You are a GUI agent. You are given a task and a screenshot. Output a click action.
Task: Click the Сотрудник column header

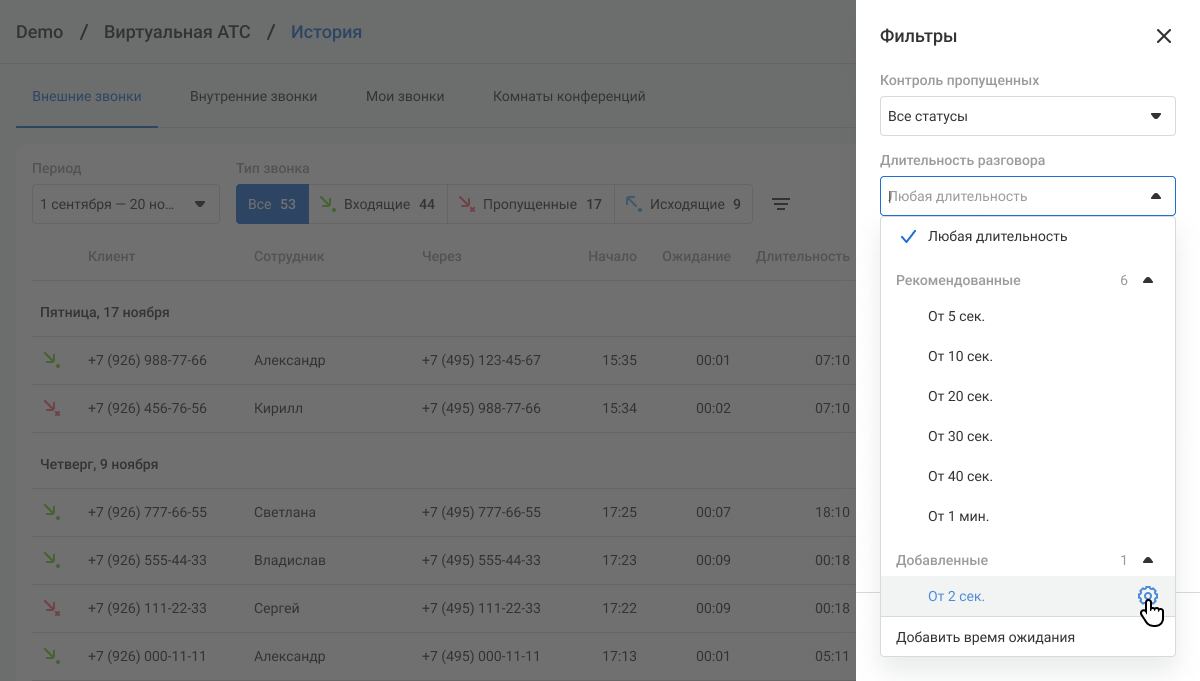[289, 256]
